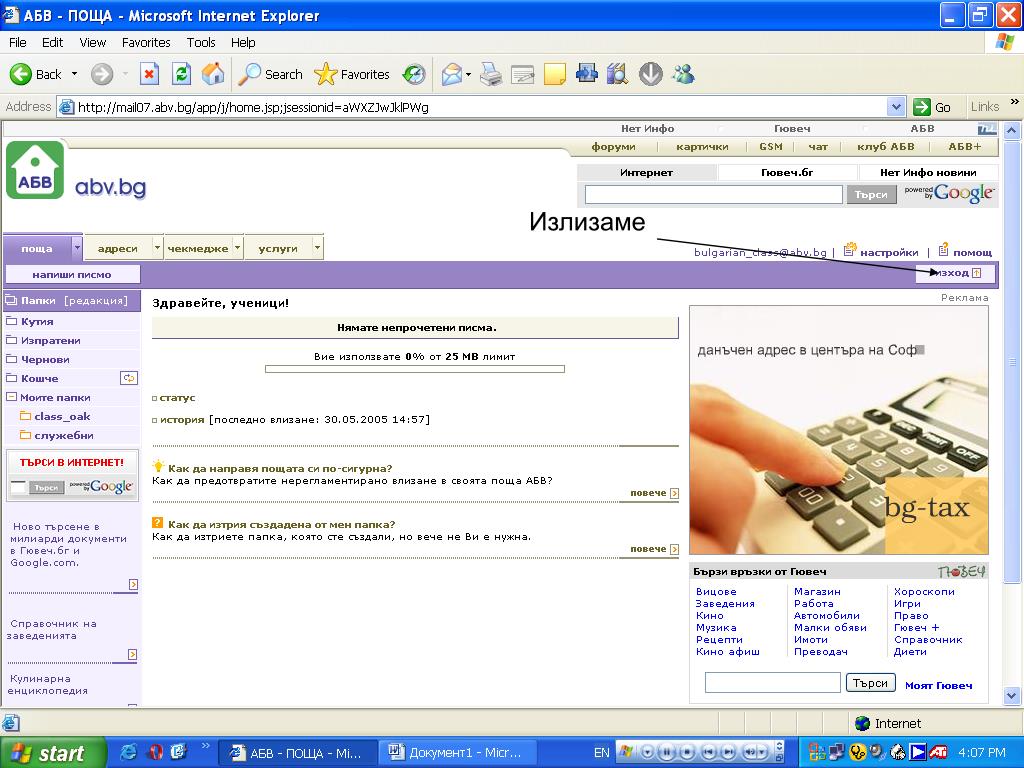
Task: Click the top Google search input field
Action: (713, 195)
